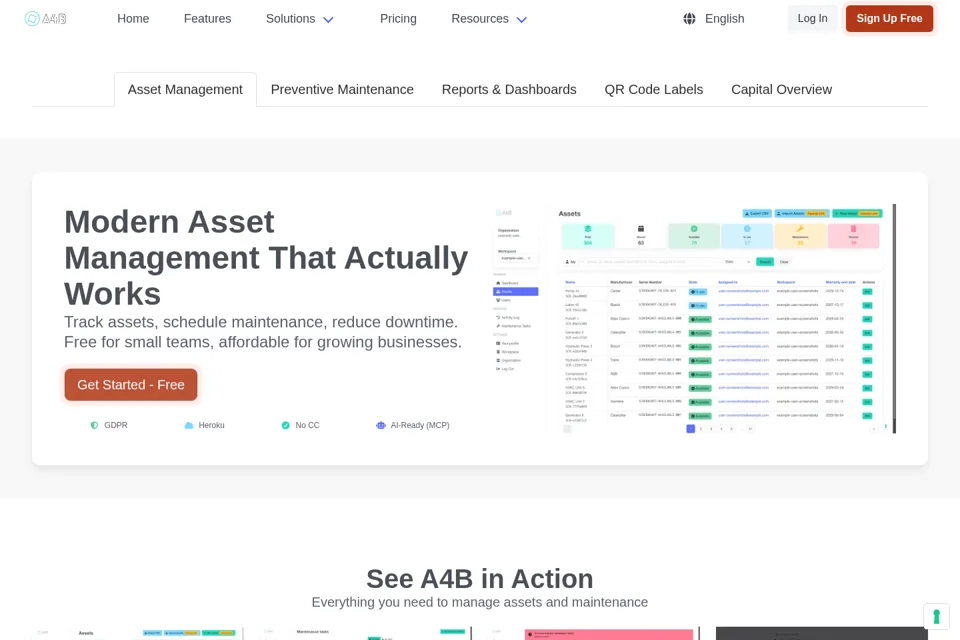Image resolution: width=960 pixels, height=640 pixels.
Task: Expand the Solutions dropdown chevron
Action: click(x=328, y=20)
